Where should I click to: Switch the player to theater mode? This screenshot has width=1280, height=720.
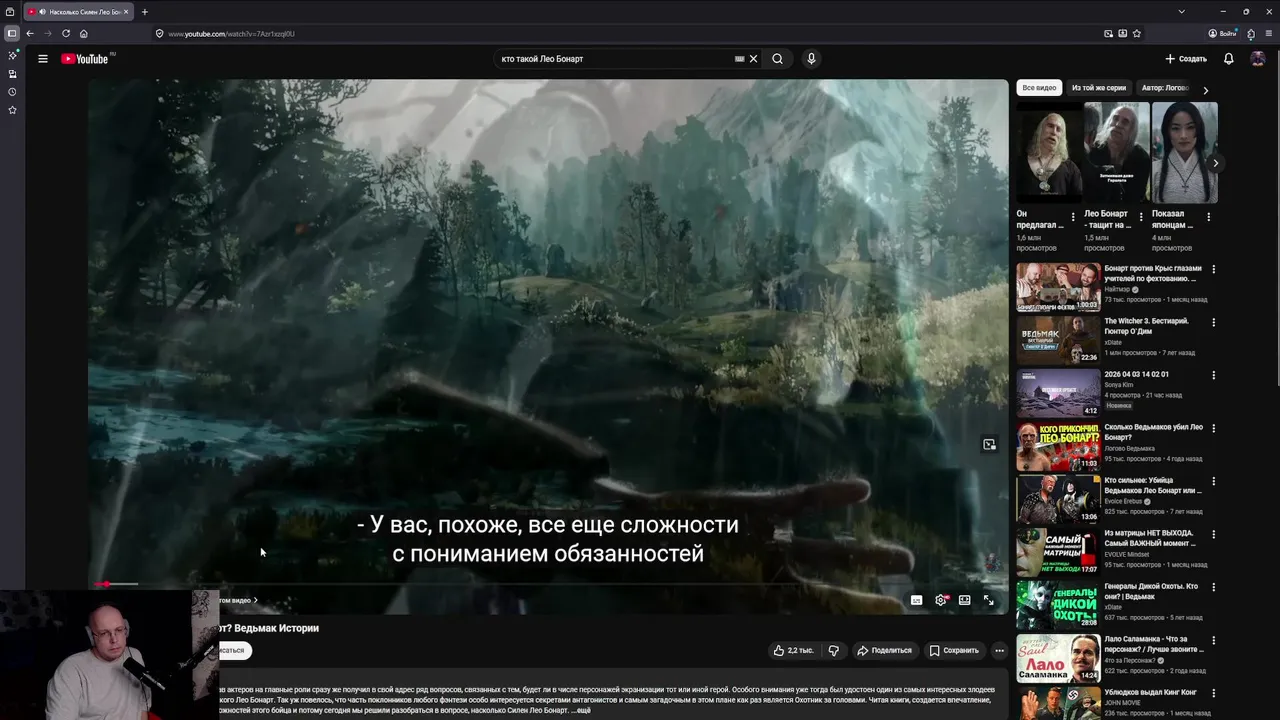coord(964,600)
